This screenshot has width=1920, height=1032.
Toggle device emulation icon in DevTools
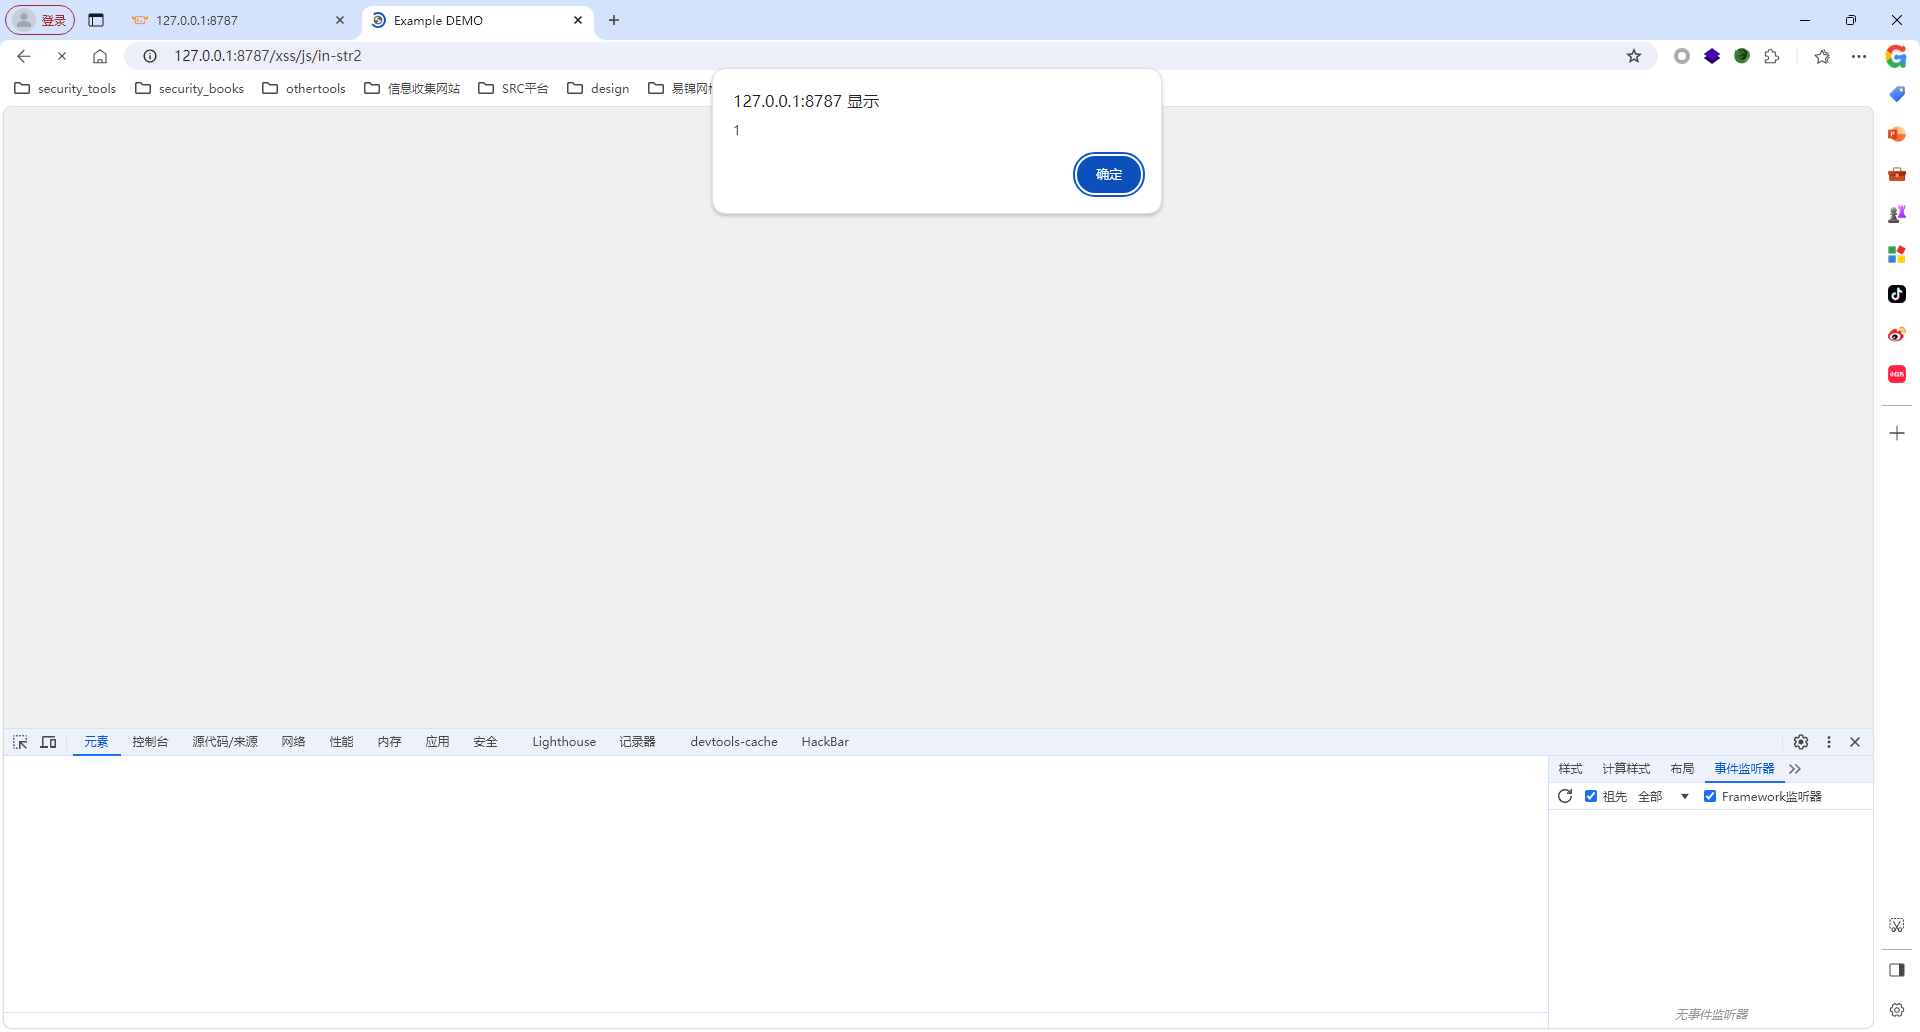48,742
